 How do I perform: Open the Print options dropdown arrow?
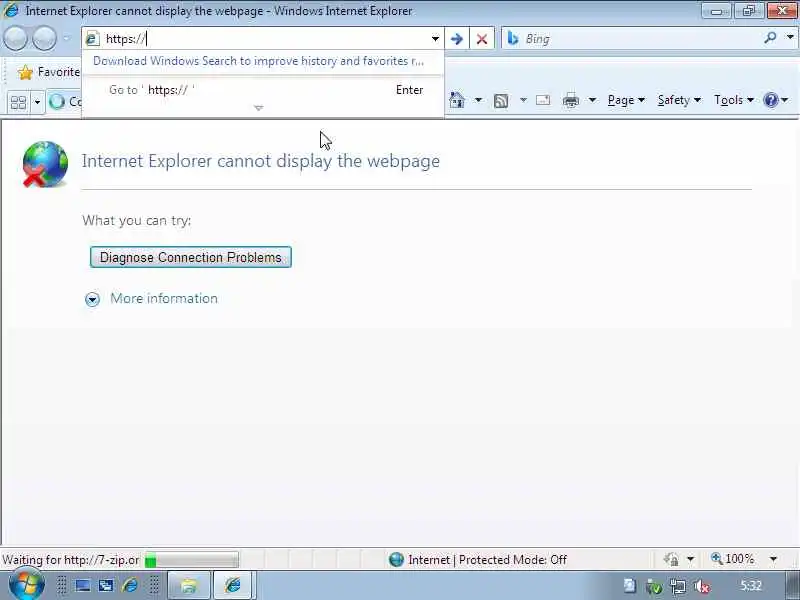(592, 100)
